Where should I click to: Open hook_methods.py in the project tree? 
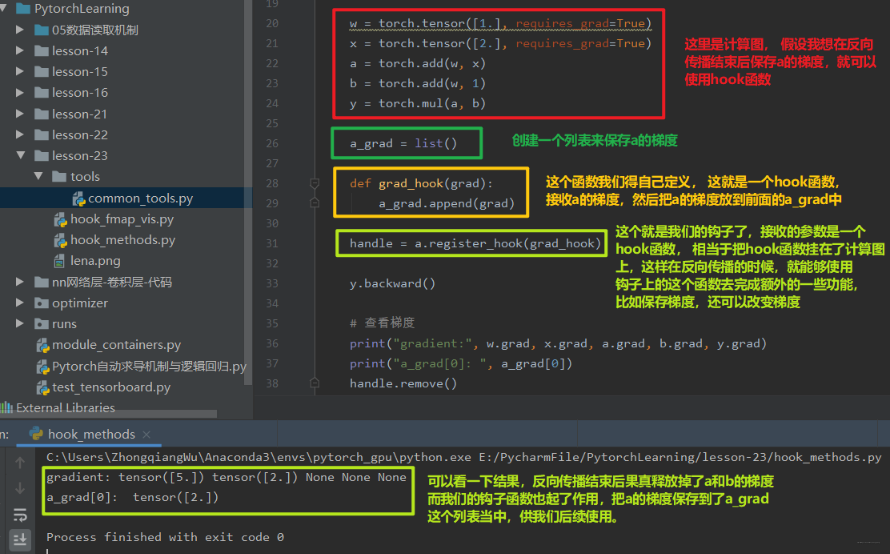123,240
